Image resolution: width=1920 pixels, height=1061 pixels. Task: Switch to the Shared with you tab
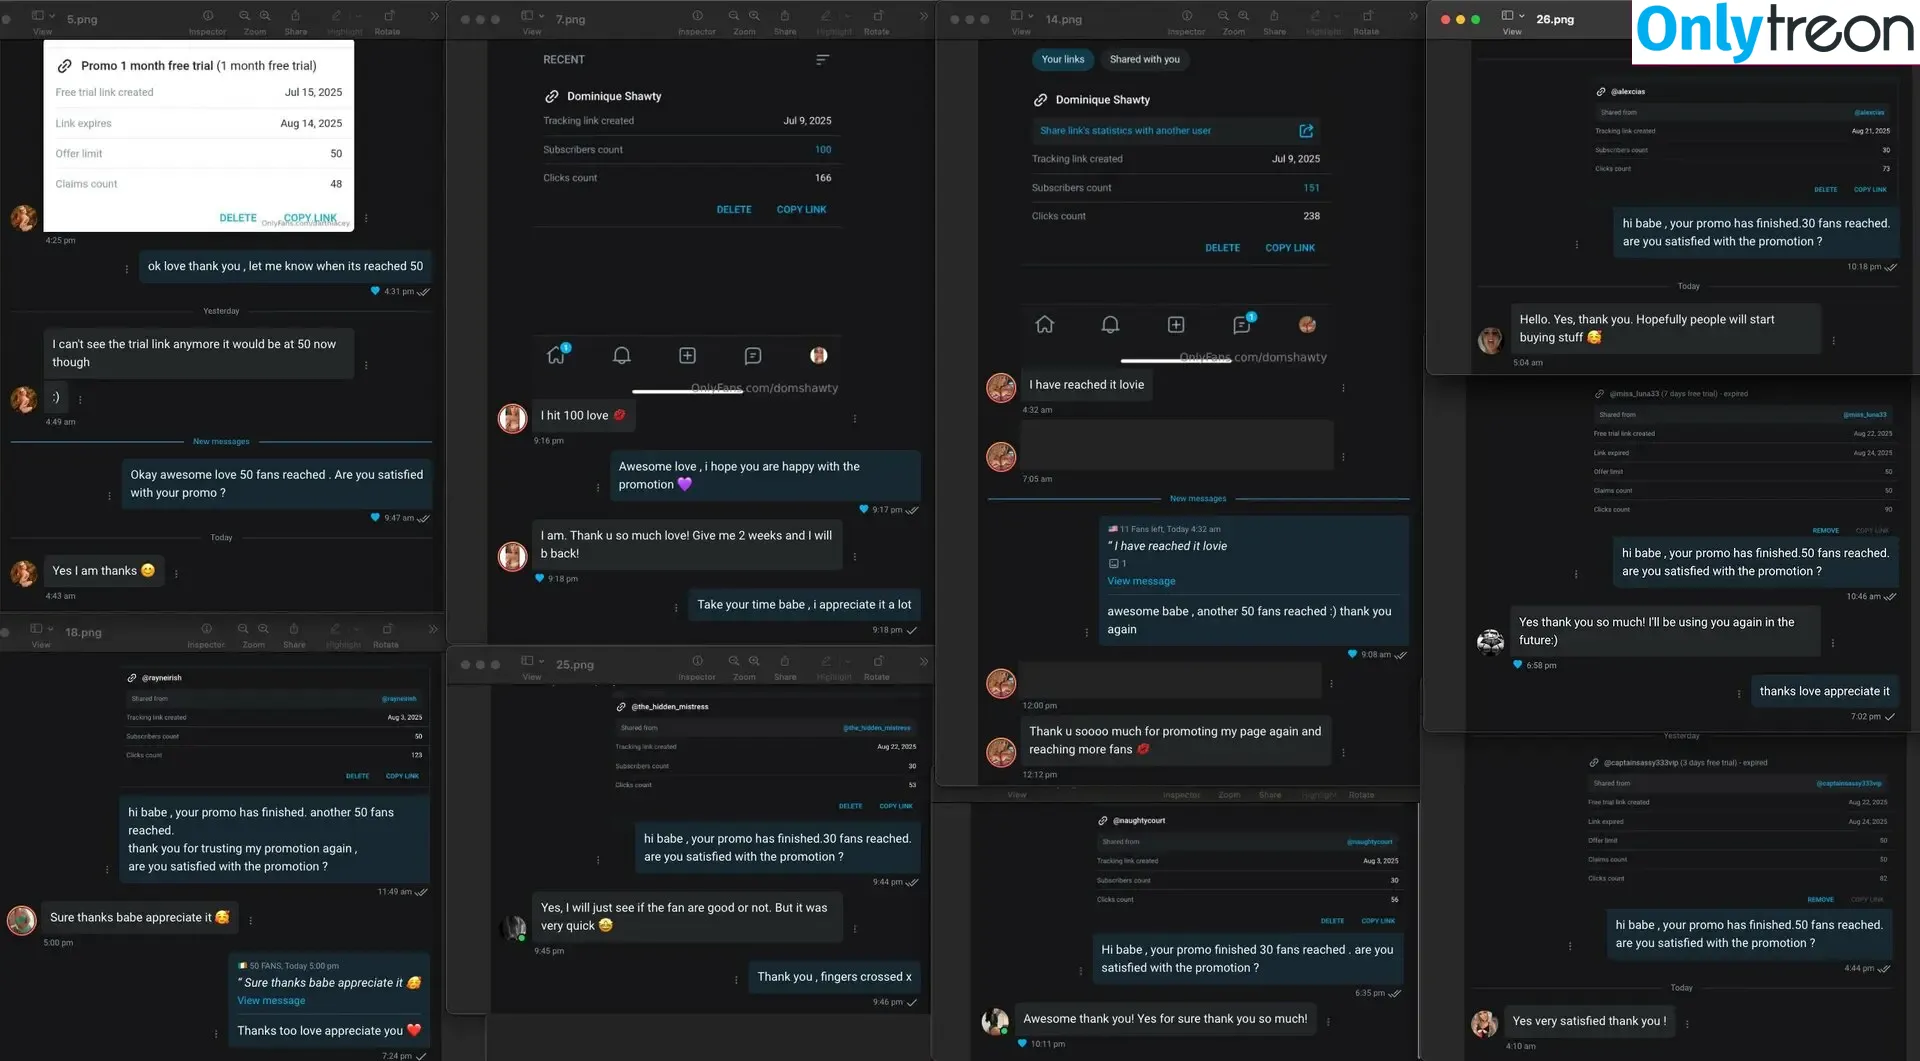point(1144,60)
